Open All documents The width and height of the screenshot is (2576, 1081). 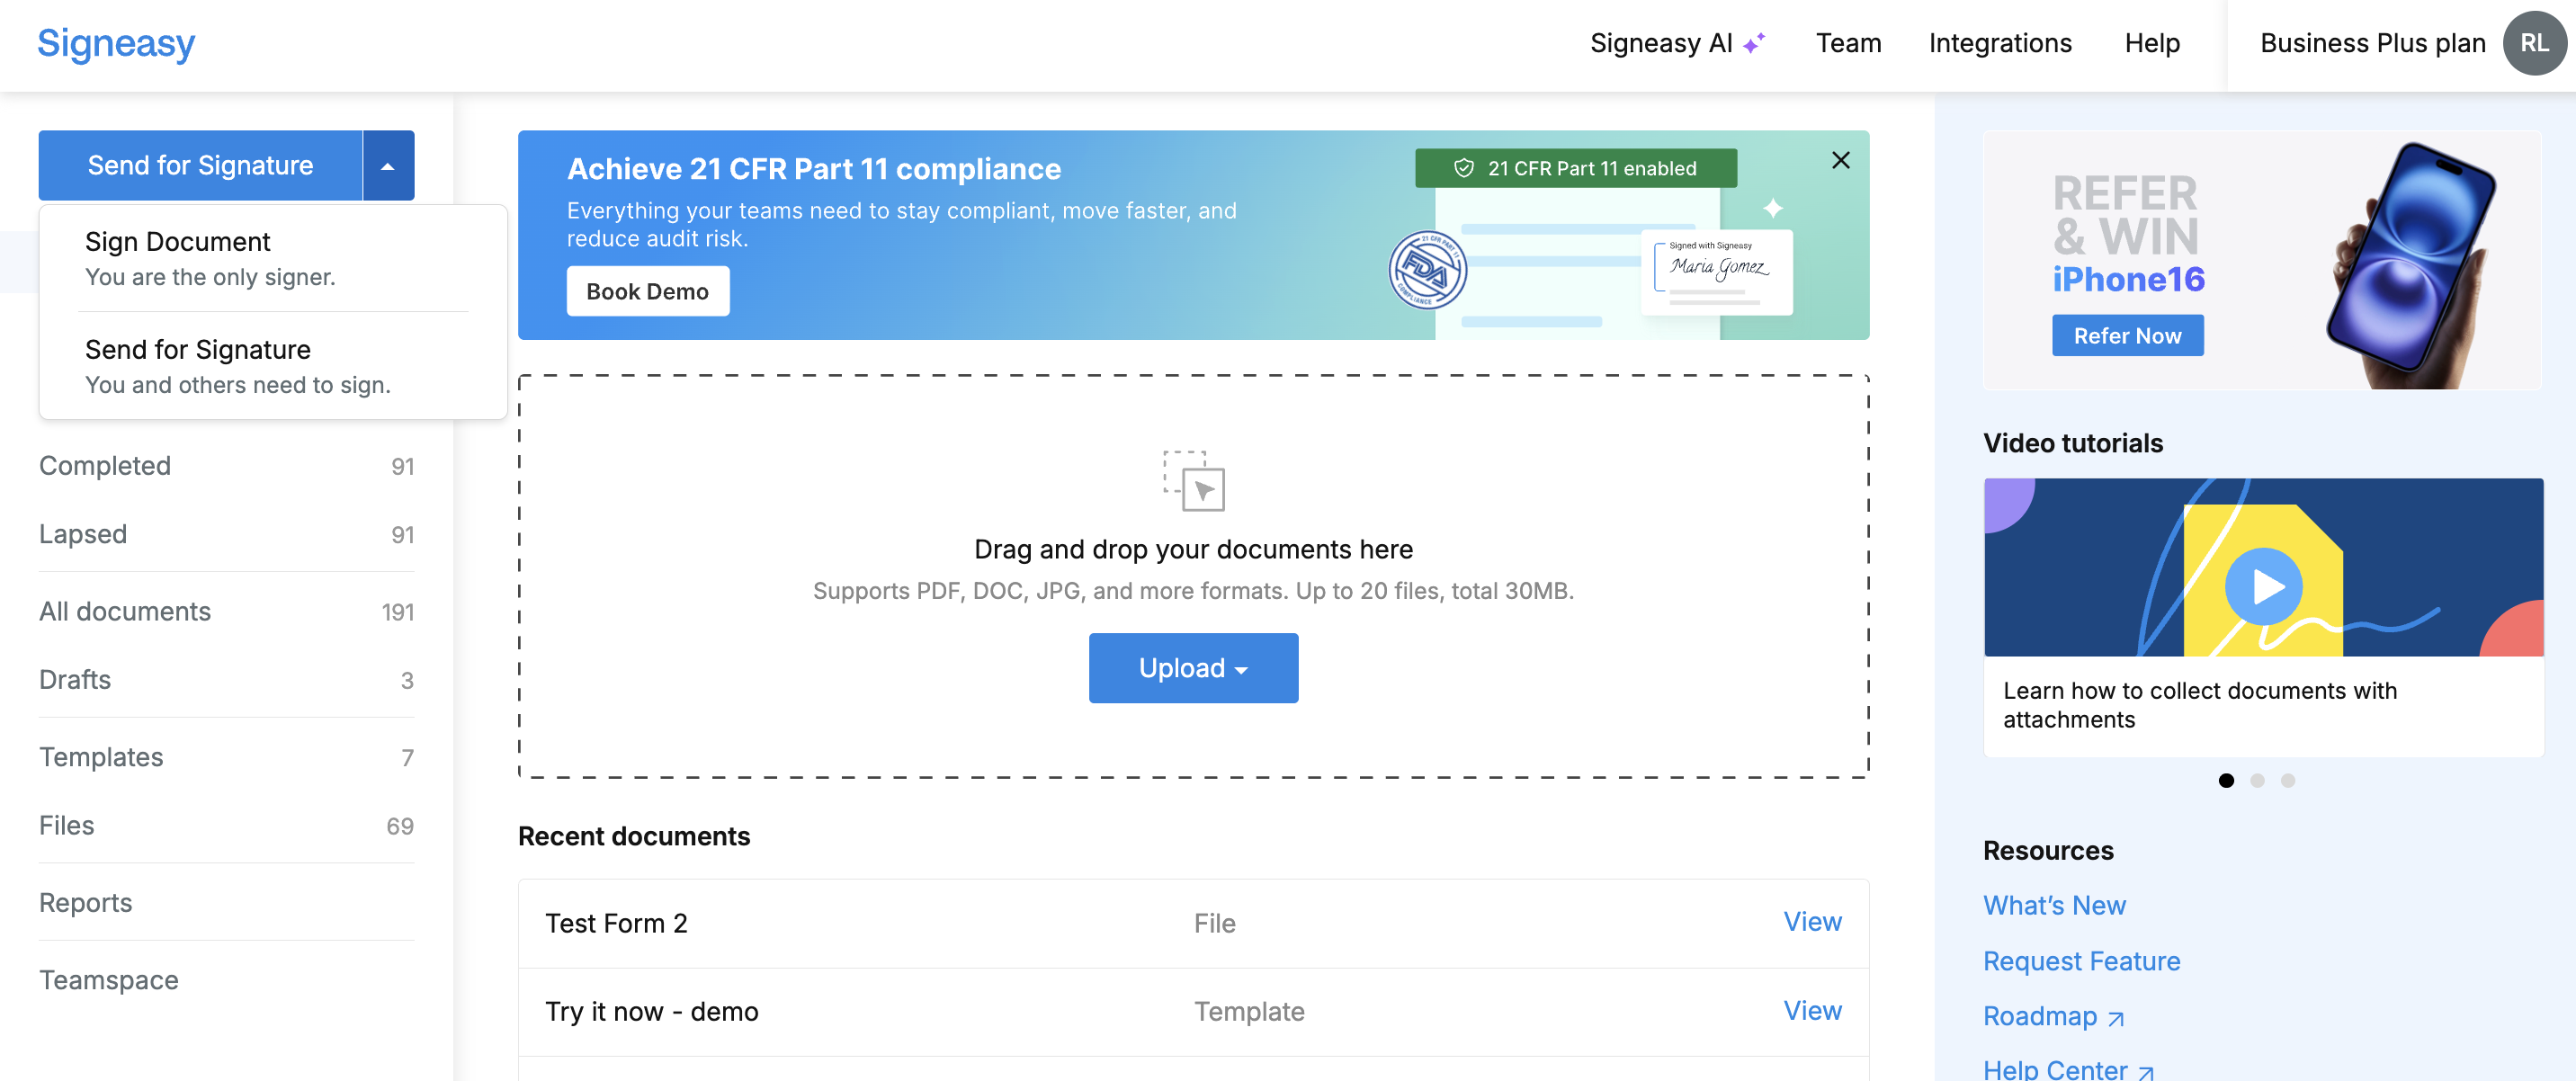pyautogui.click(x=226, y=612)
